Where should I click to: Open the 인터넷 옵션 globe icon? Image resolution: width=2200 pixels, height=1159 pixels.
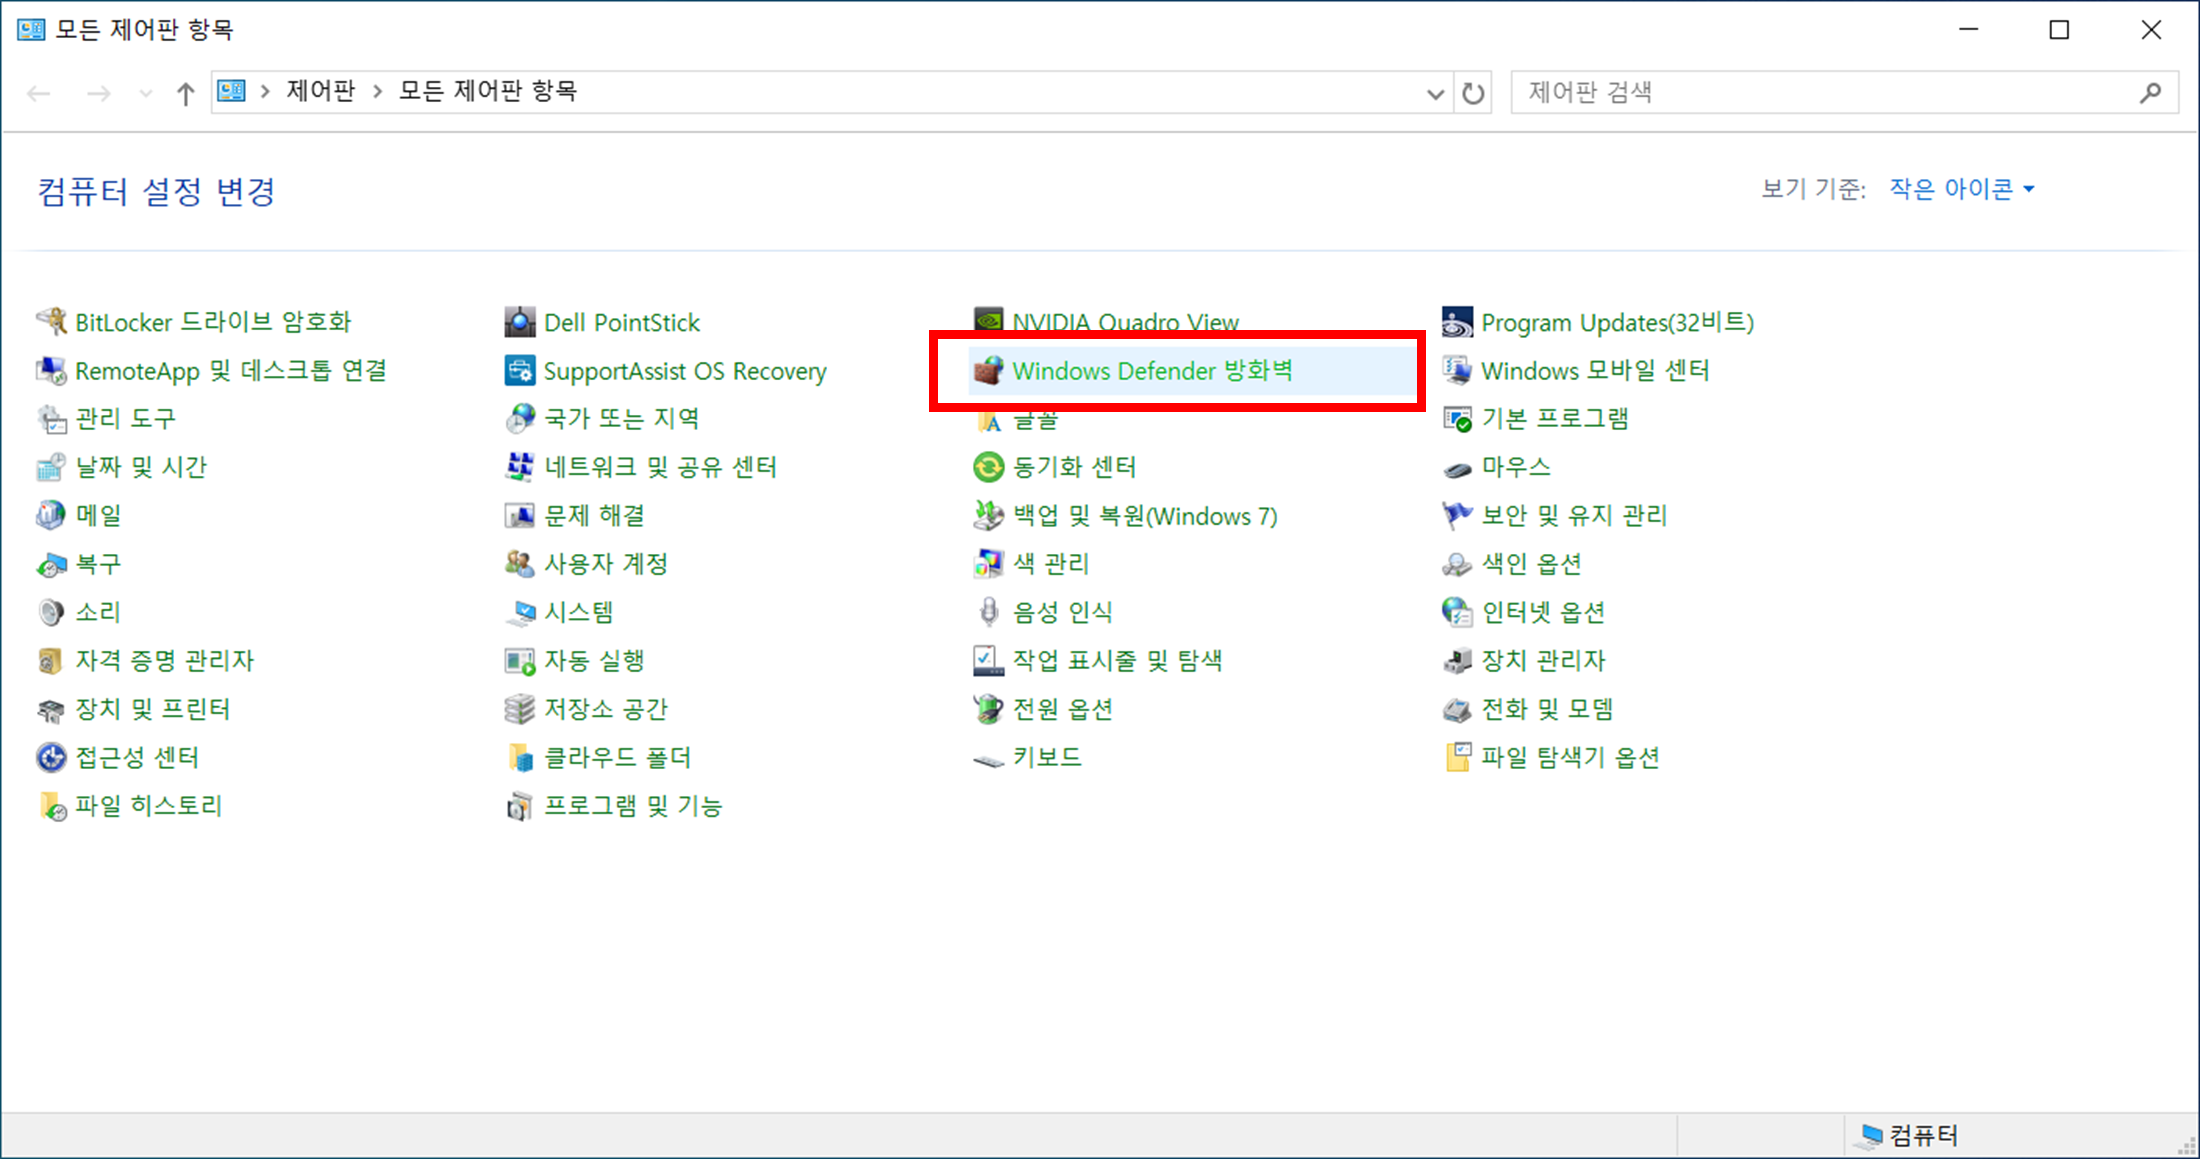pos(1457,612)
